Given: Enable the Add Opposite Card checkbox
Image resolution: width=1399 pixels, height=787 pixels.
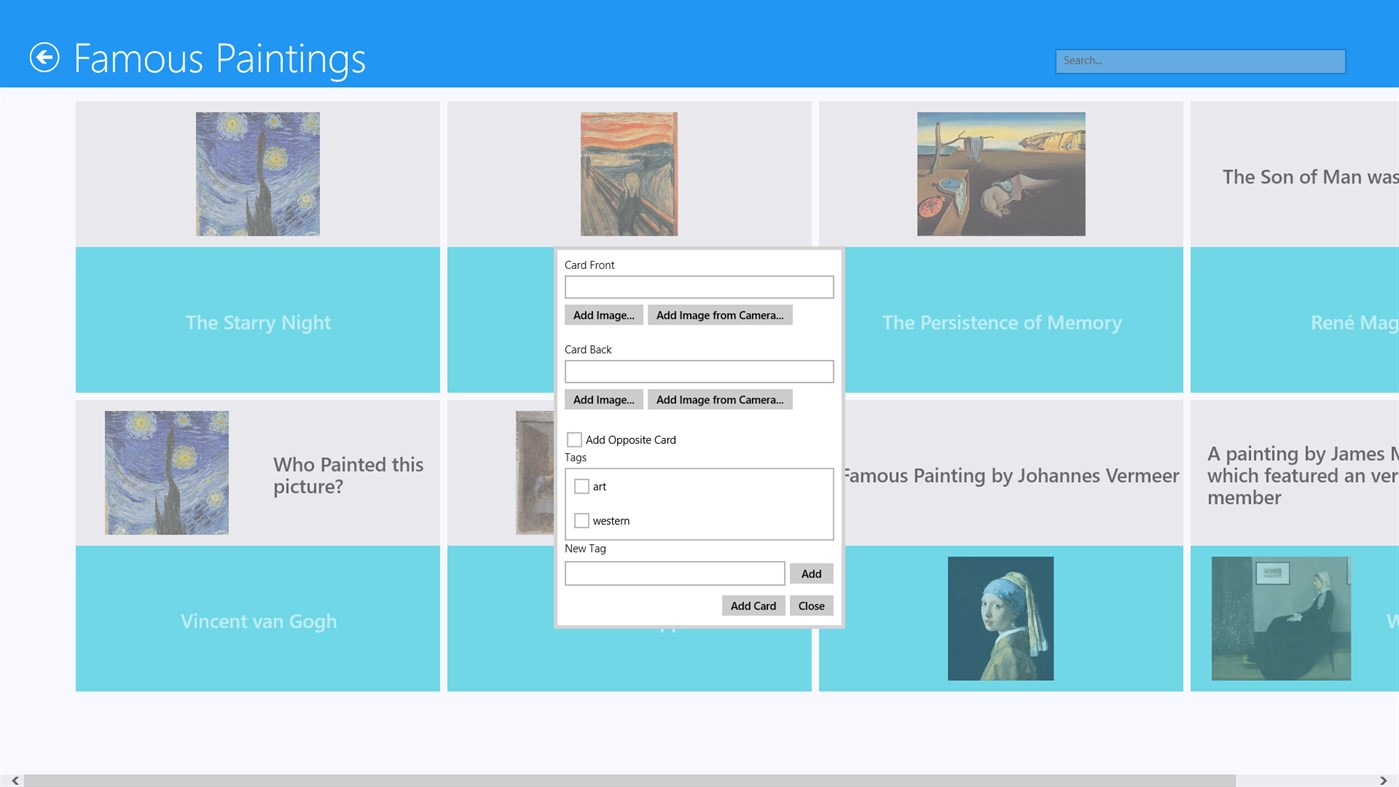Looking at the screenshot, I should [574, 439].
